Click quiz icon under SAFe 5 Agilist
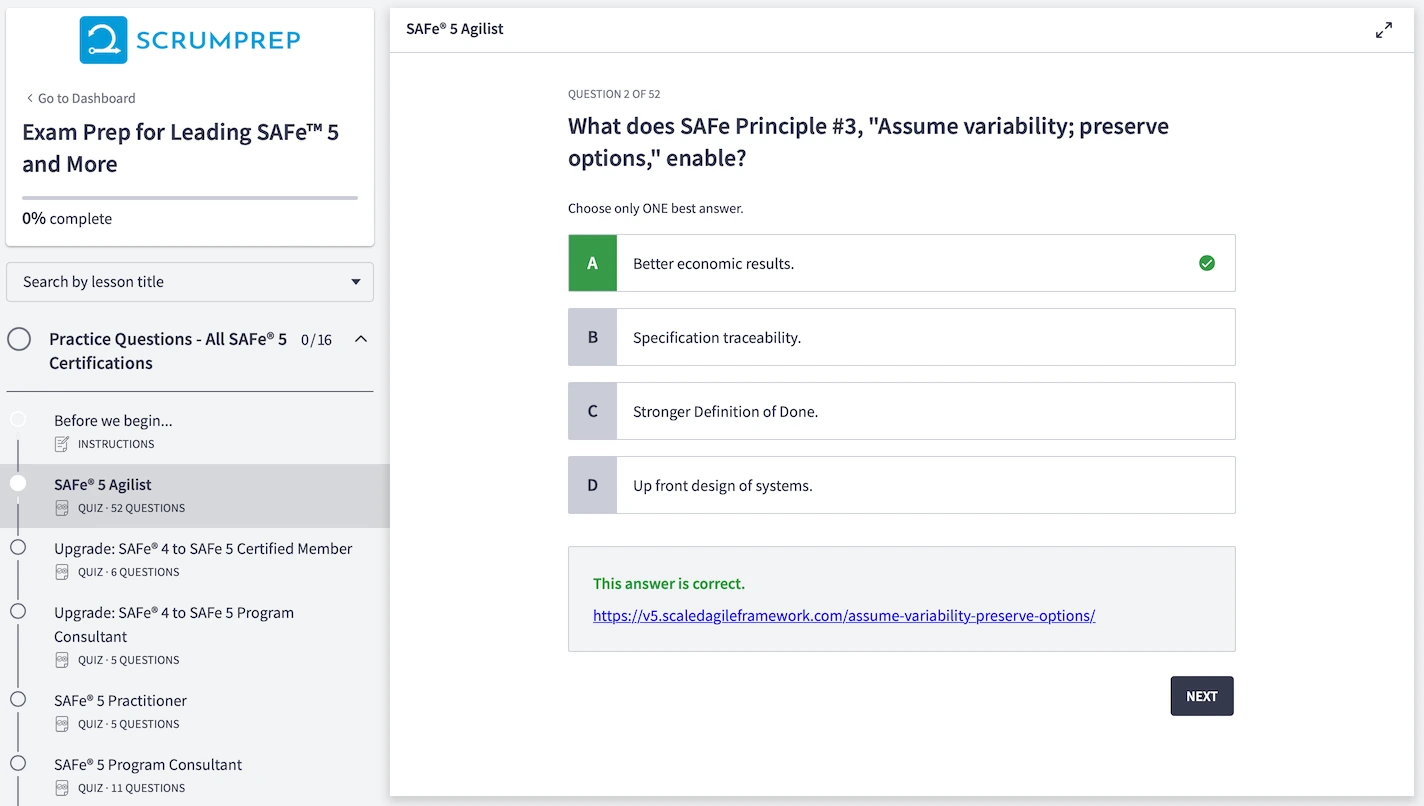 pyautogui.click(x=62, y=508)
